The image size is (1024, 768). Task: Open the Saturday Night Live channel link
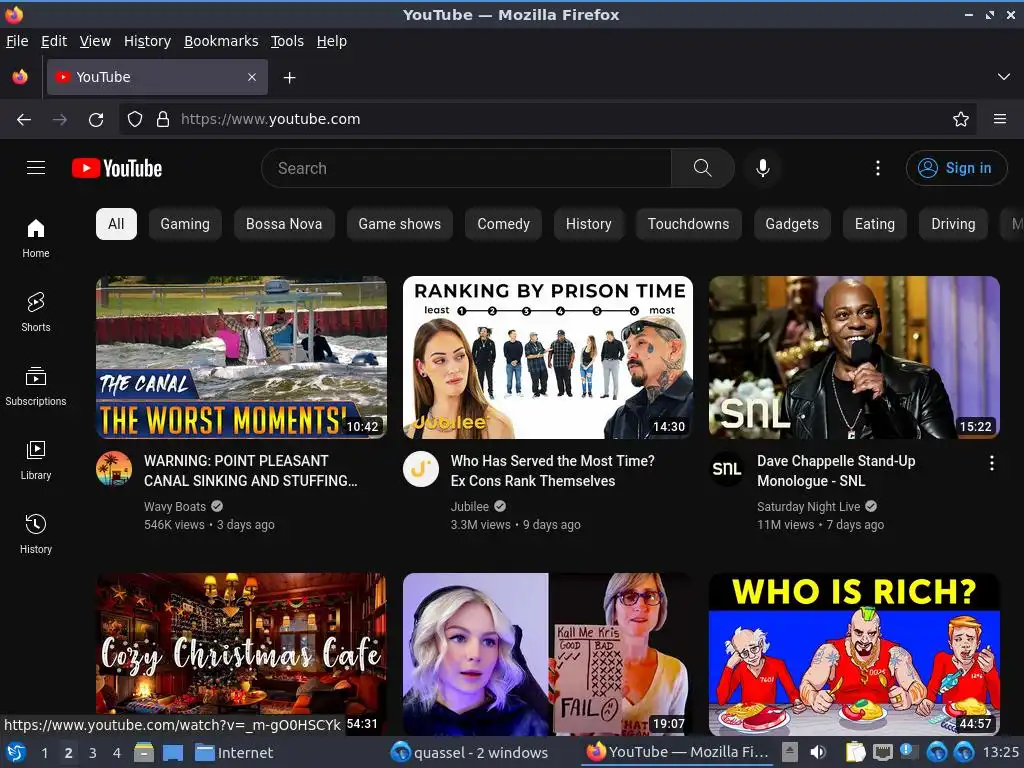pyautogui.click(x=808, y=507)
